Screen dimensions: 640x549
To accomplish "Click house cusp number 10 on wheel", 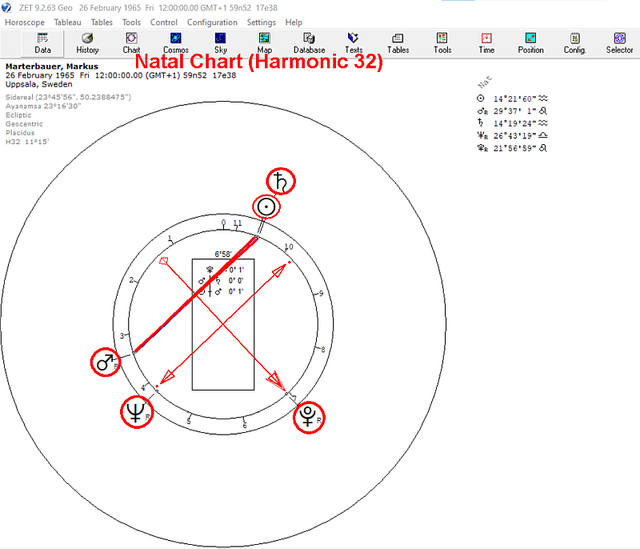I will pyautogui.click(x=289, y=247).
